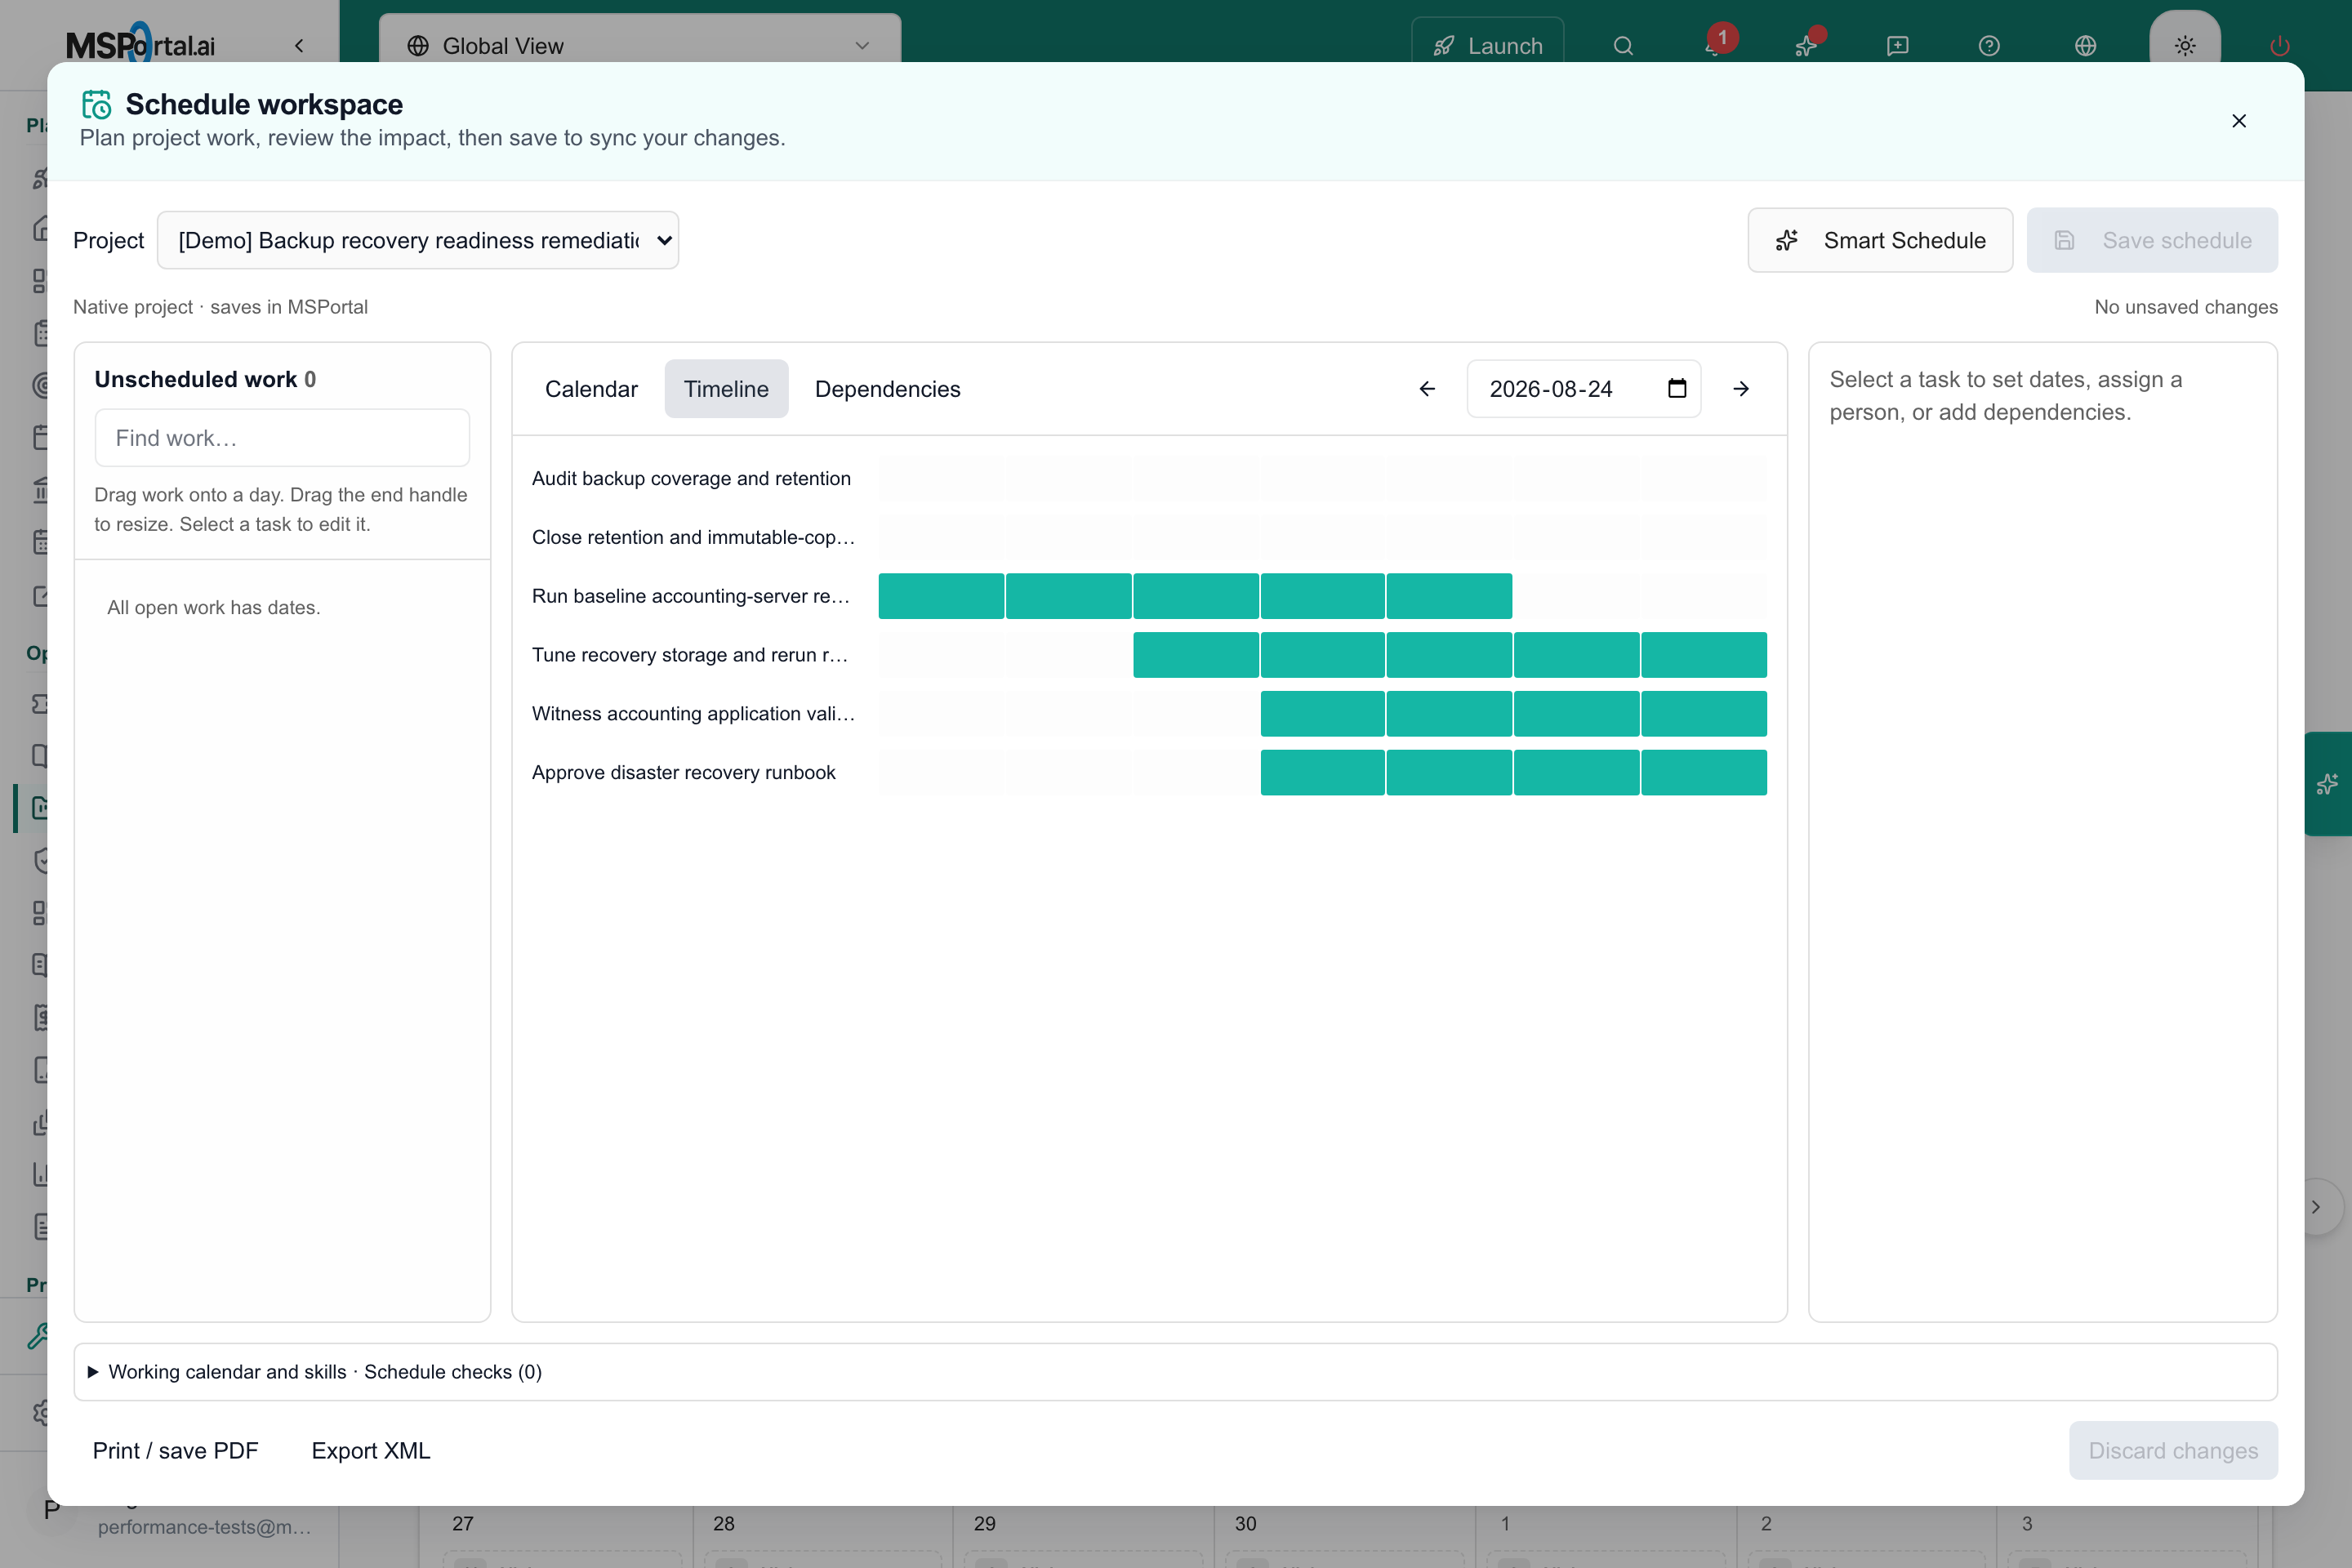The image size is (2352, 1568).
Task: Open AI sparkle icon in header
Action: (1807, 46)
